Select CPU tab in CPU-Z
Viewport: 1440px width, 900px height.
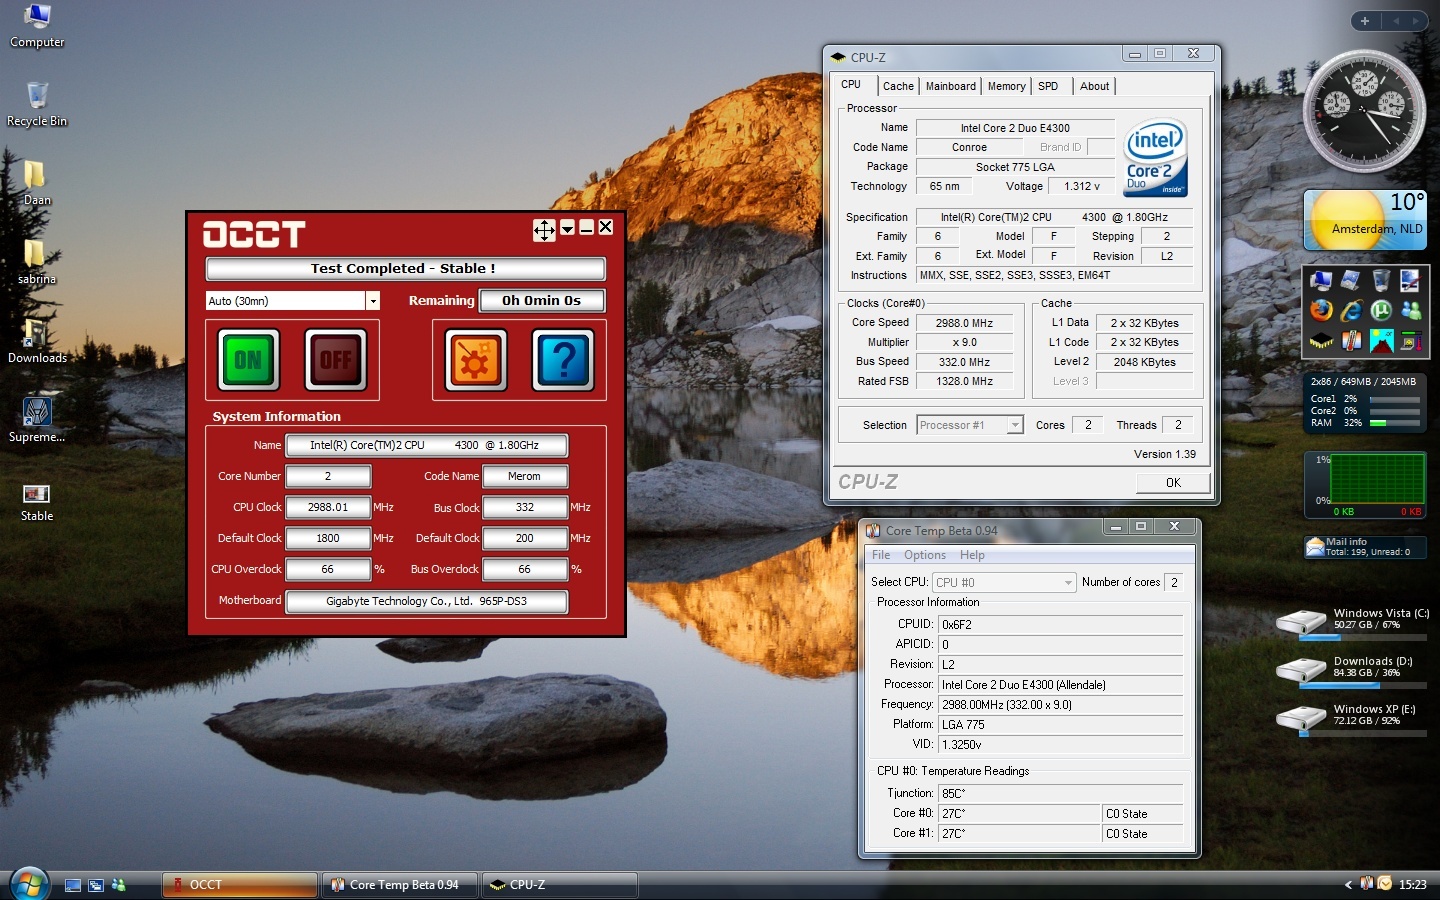(855, 85)
